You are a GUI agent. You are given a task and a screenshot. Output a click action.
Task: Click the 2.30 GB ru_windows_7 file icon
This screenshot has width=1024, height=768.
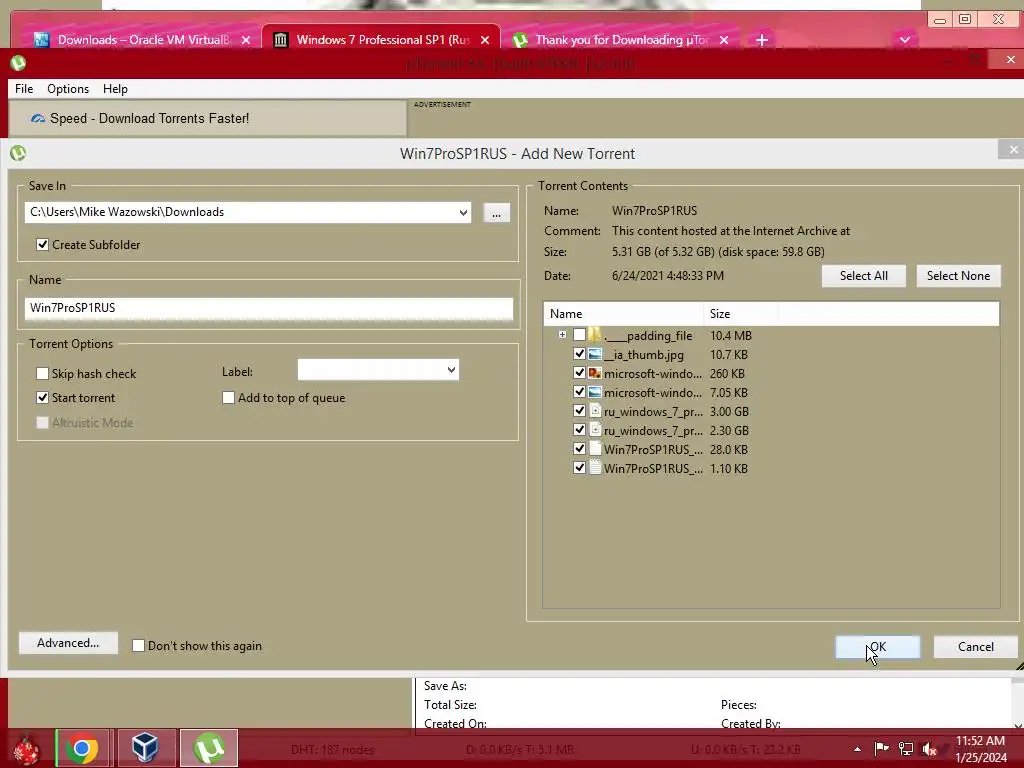point(595,430)
